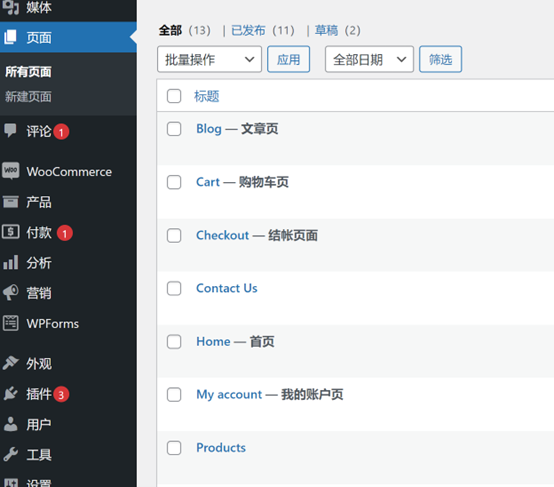Click the Settings icon at sidebar bottom
The width and height of the screenshot is (554, 487).
tap(11, 482)
